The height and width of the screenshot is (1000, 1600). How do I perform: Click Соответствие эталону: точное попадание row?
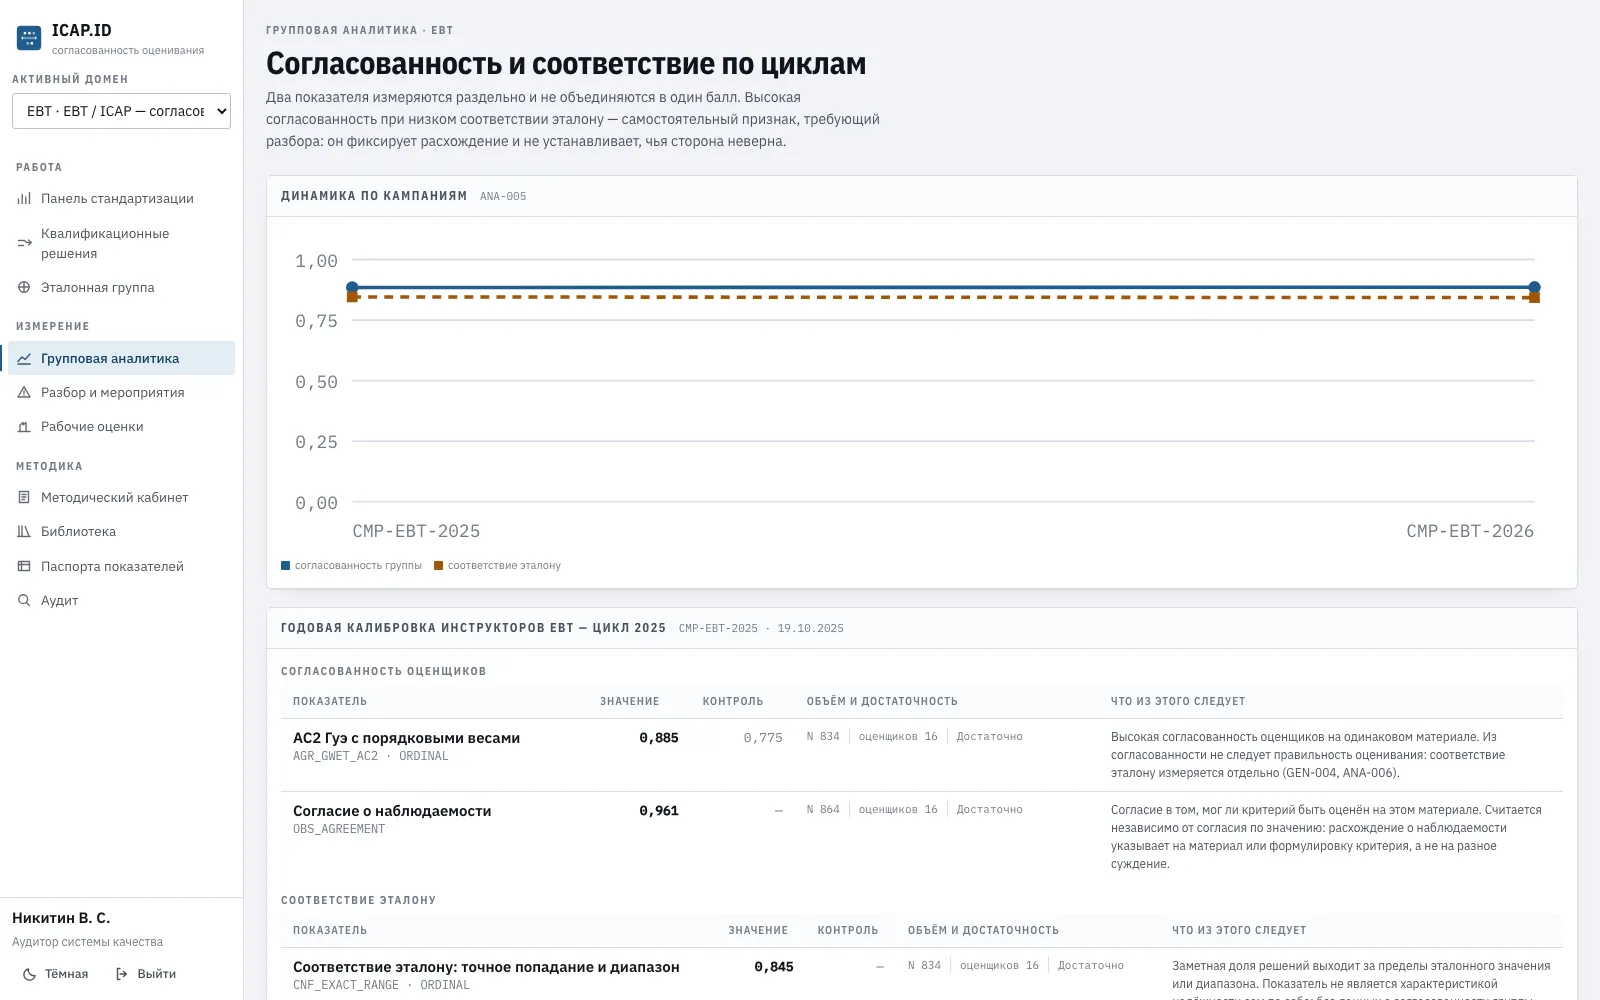[x=921, y=975]
